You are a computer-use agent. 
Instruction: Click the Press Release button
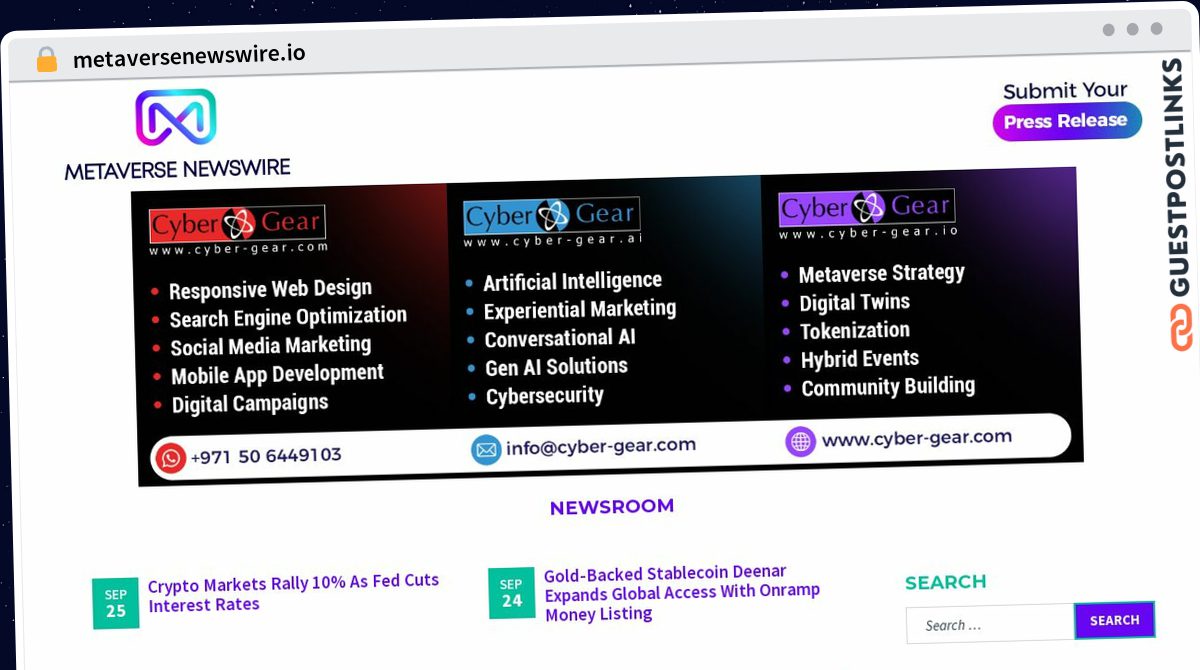coord(1066,121)
